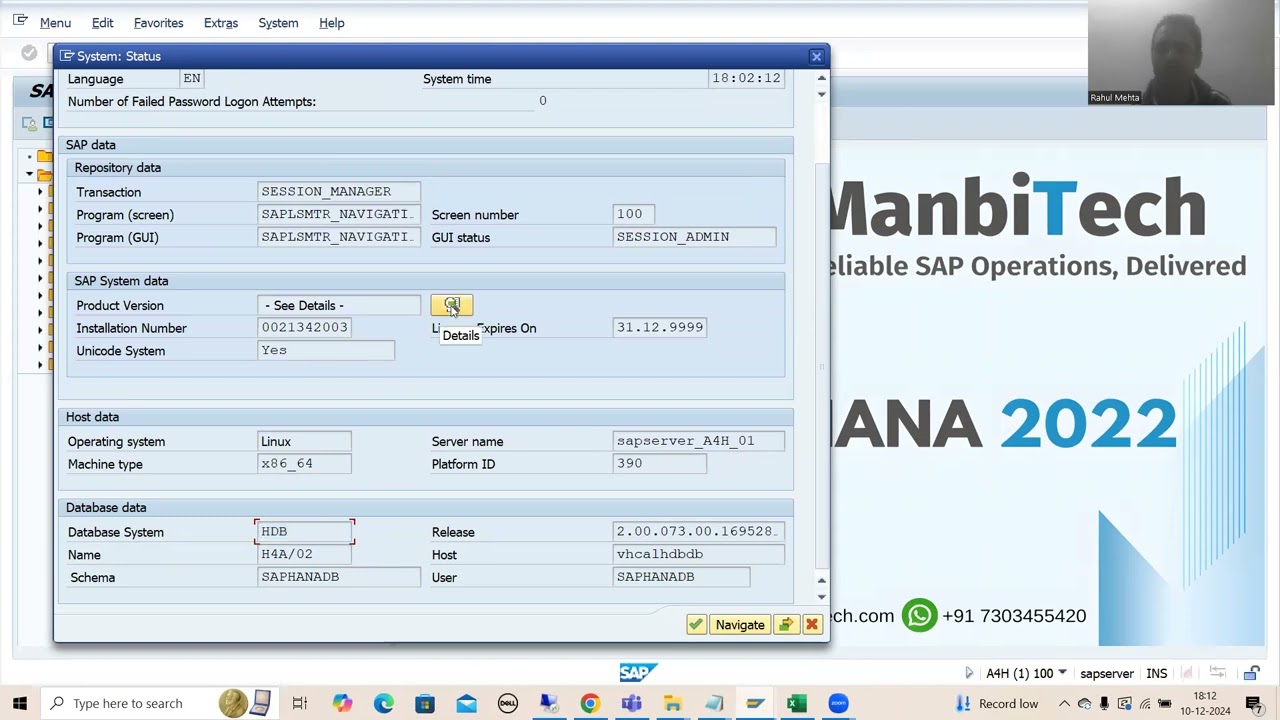Click the GUI status field SESSION_ADMIN
This screenshot has width=1280, height=720.
694,237
